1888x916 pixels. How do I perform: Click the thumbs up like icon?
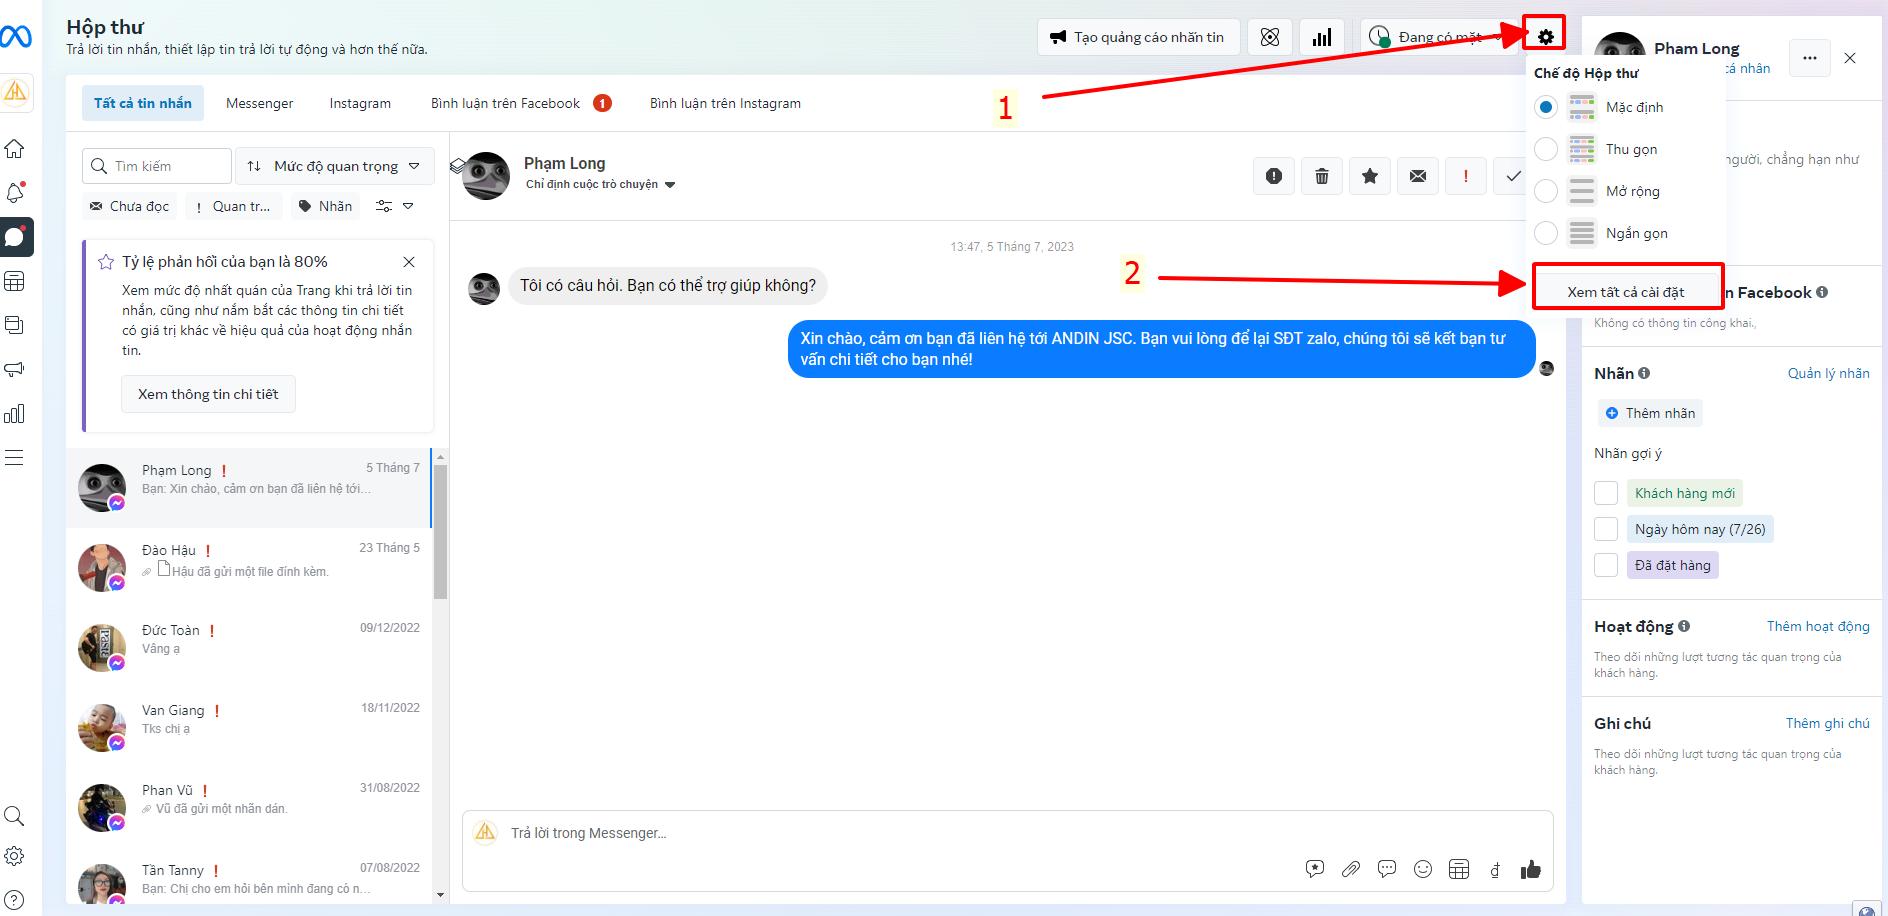coord(1530,869)
